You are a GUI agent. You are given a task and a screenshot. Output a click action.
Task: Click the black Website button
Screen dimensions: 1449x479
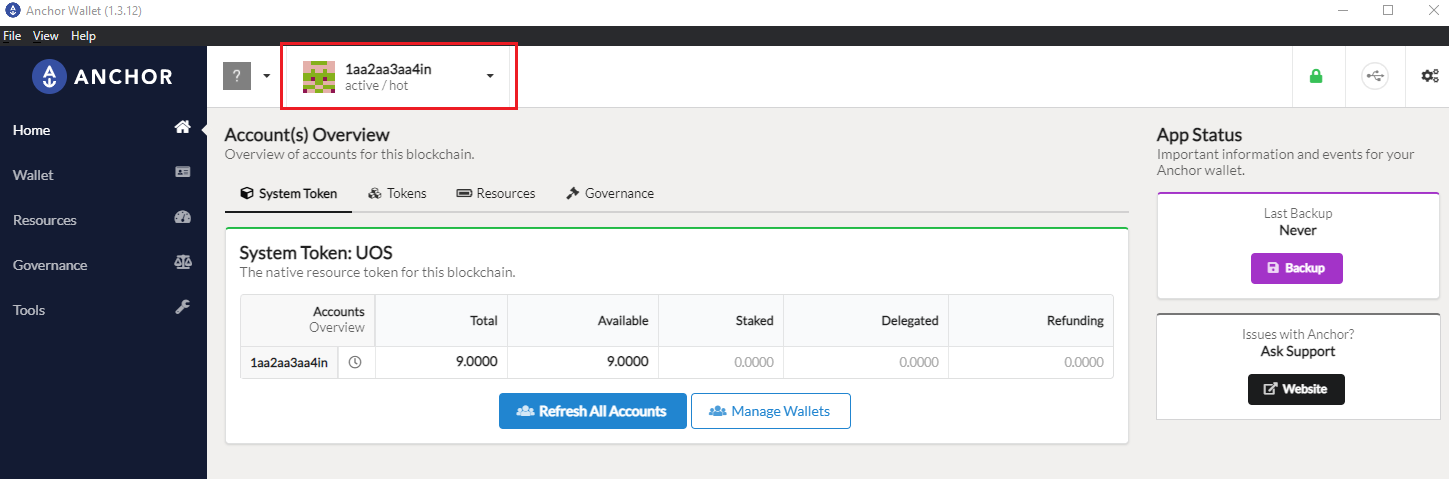1296,389
